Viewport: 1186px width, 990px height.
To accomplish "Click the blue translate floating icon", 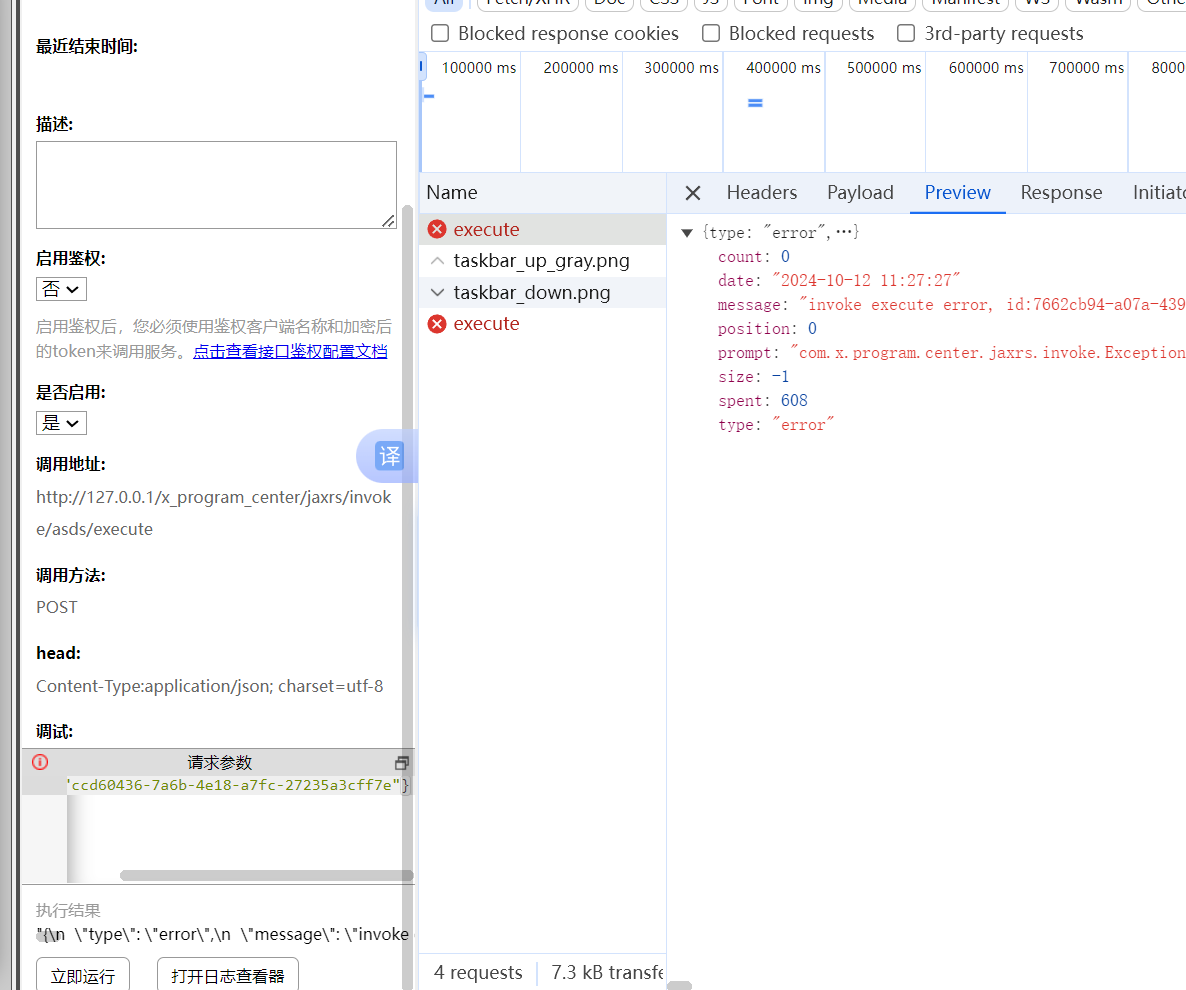I will [388, 456].
